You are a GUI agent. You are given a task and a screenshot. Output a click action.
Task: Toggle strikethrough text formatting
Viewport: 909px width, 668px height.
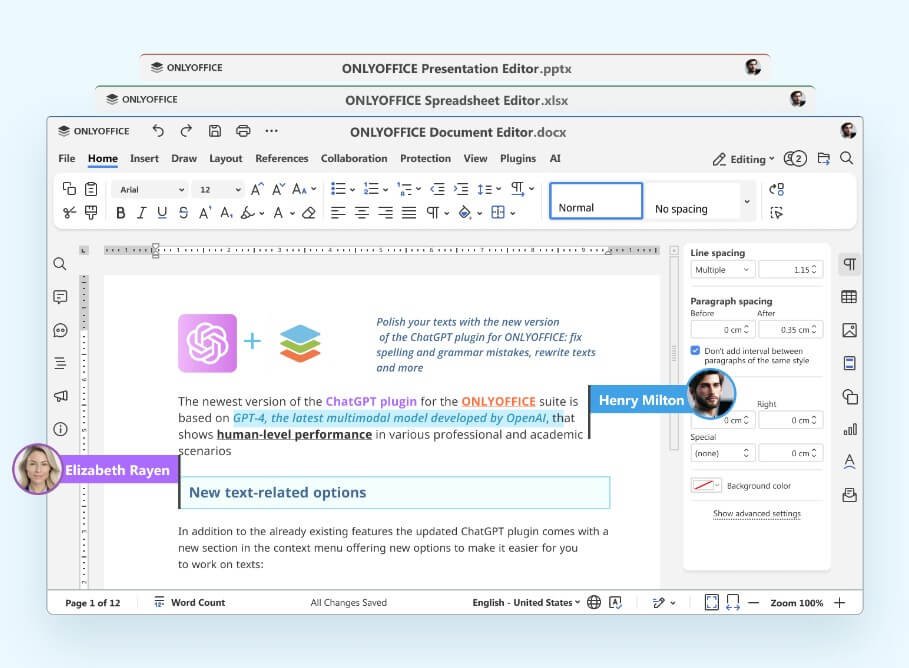click(x=183, y=213)
